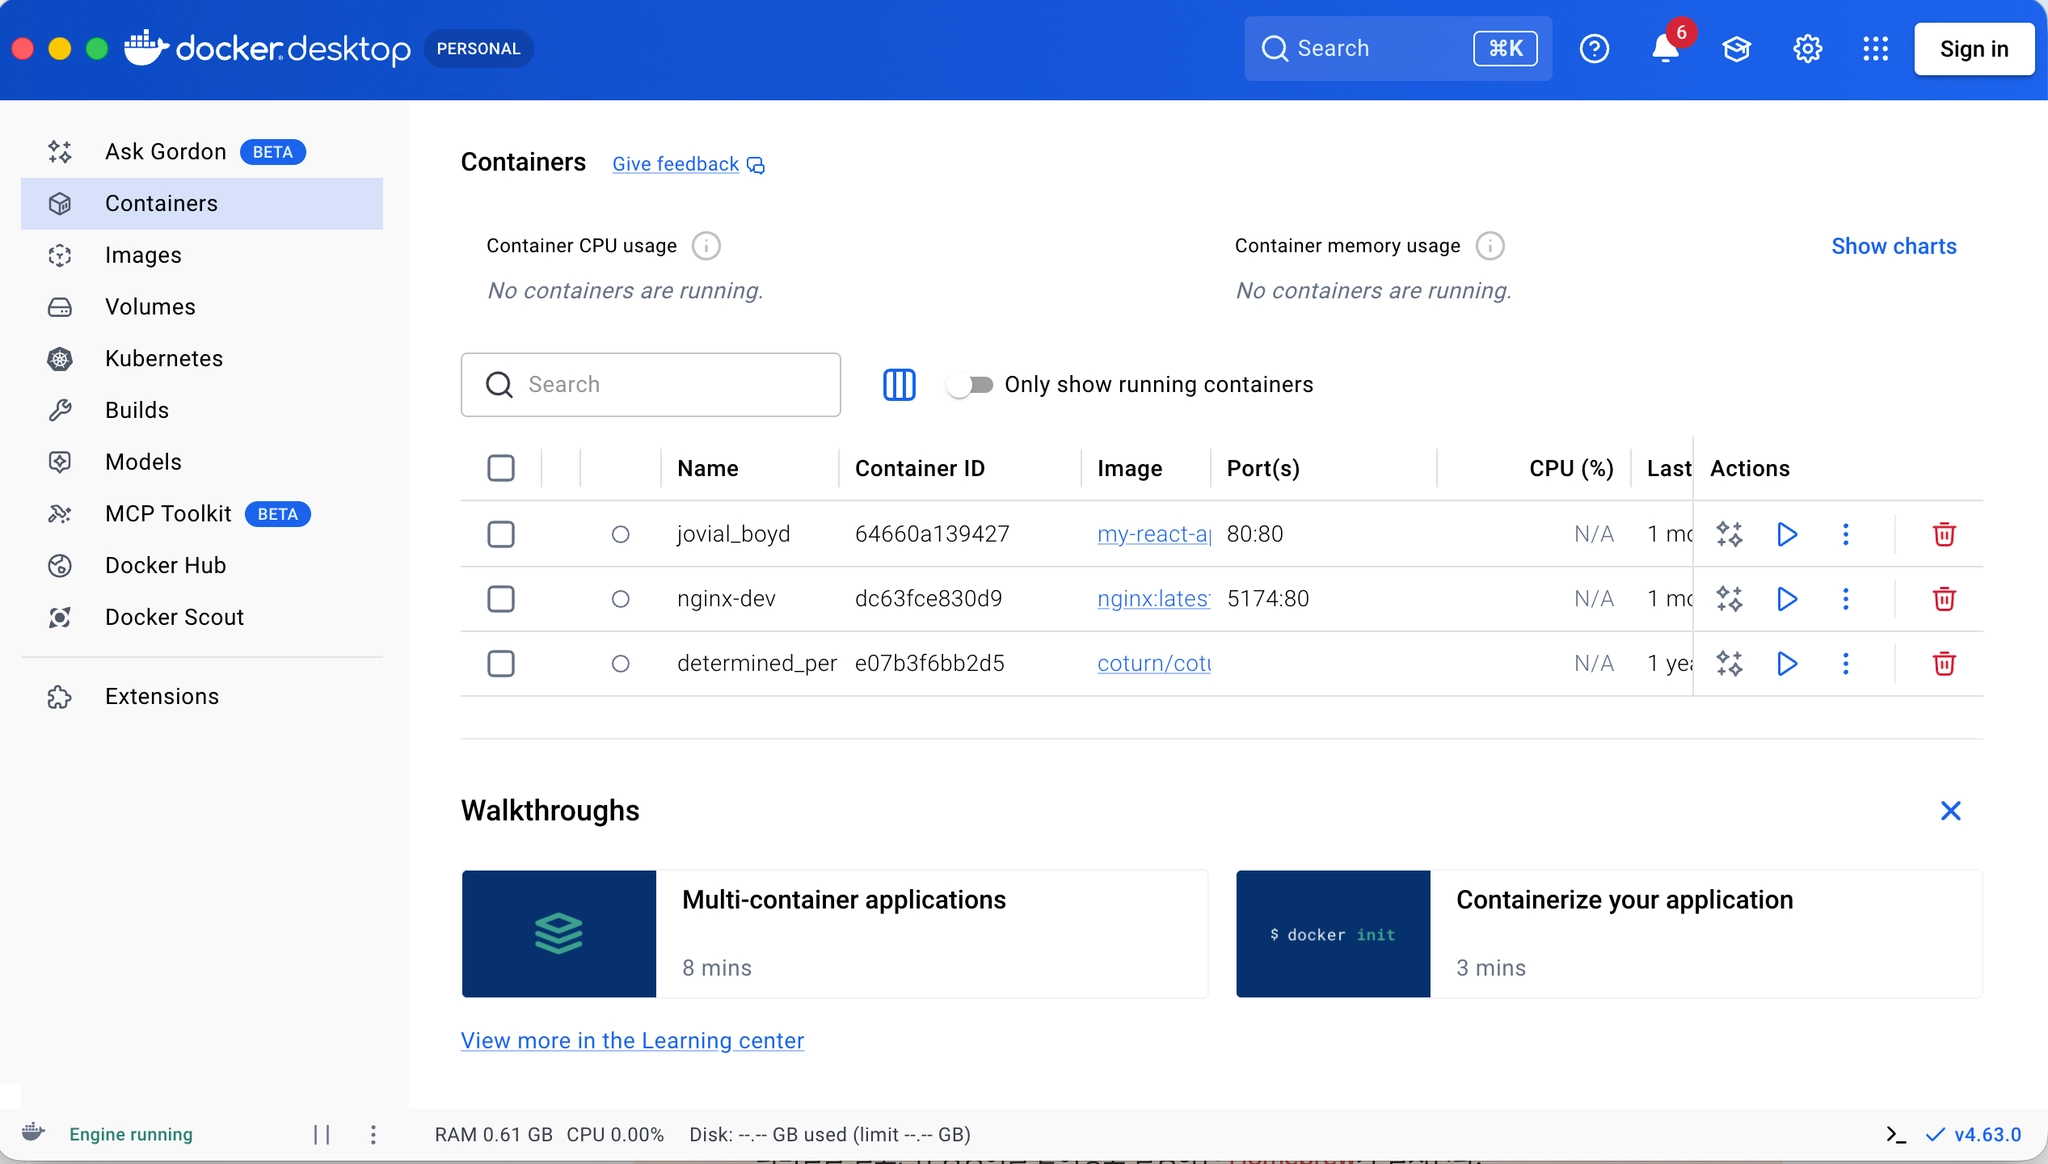Pause the Docker engine
Viewport: 2048px width, 1164px height.
coord(321,1134)
